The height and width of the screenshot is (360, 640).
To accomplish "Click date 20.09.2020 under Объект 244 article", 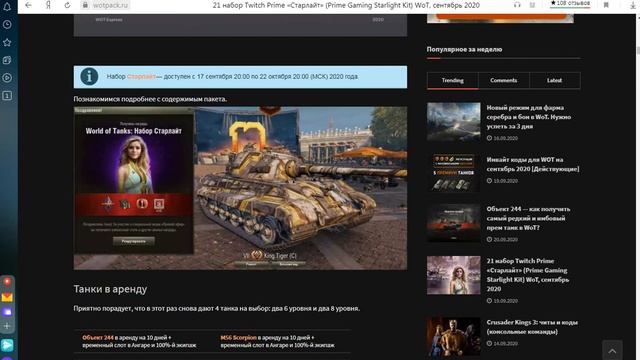I will [x=505, y=240].
